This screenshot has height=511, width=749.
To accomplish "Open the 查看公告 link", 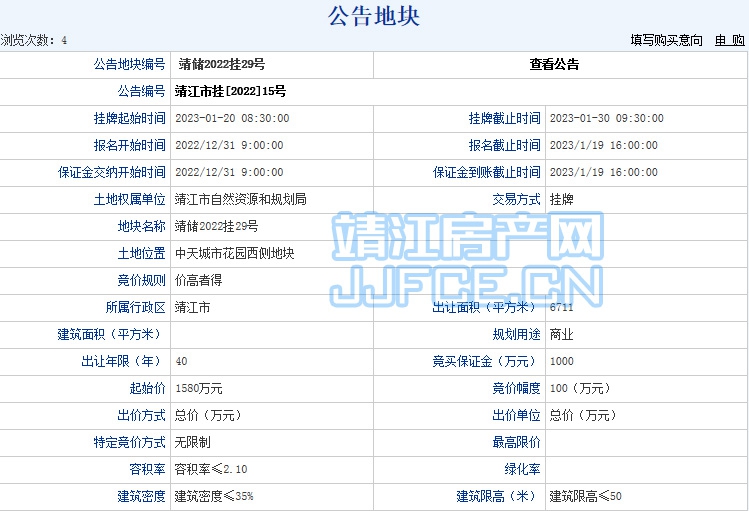I will [x=554, y=64].
